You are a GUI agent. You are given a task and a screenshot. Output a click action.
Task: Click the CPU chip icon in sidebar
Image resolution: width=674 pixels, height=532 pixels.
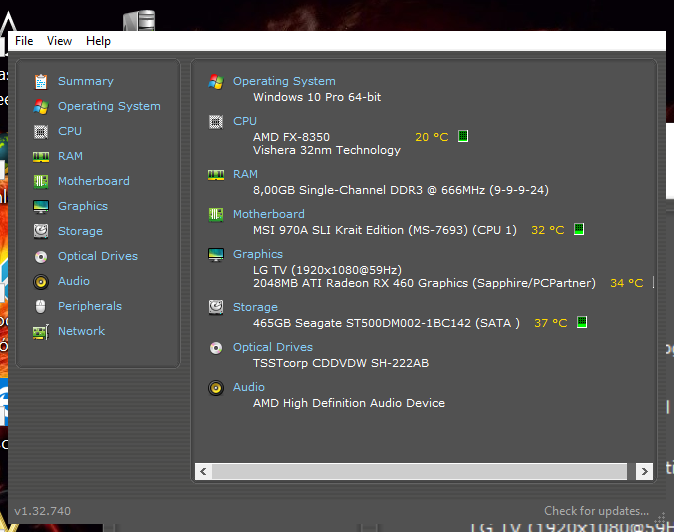pyautogui.click(x=41, y=131)
